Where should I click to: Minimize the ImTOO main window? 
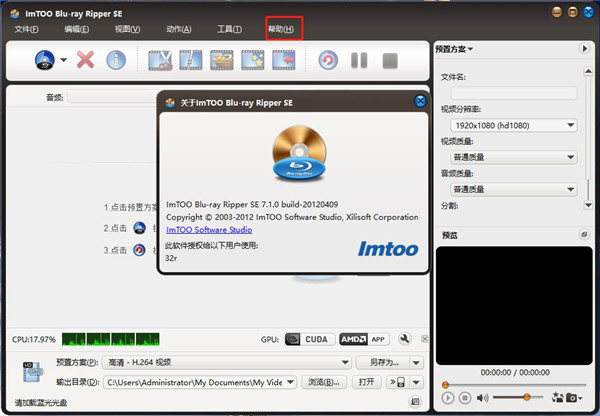[x=557, y=13]
